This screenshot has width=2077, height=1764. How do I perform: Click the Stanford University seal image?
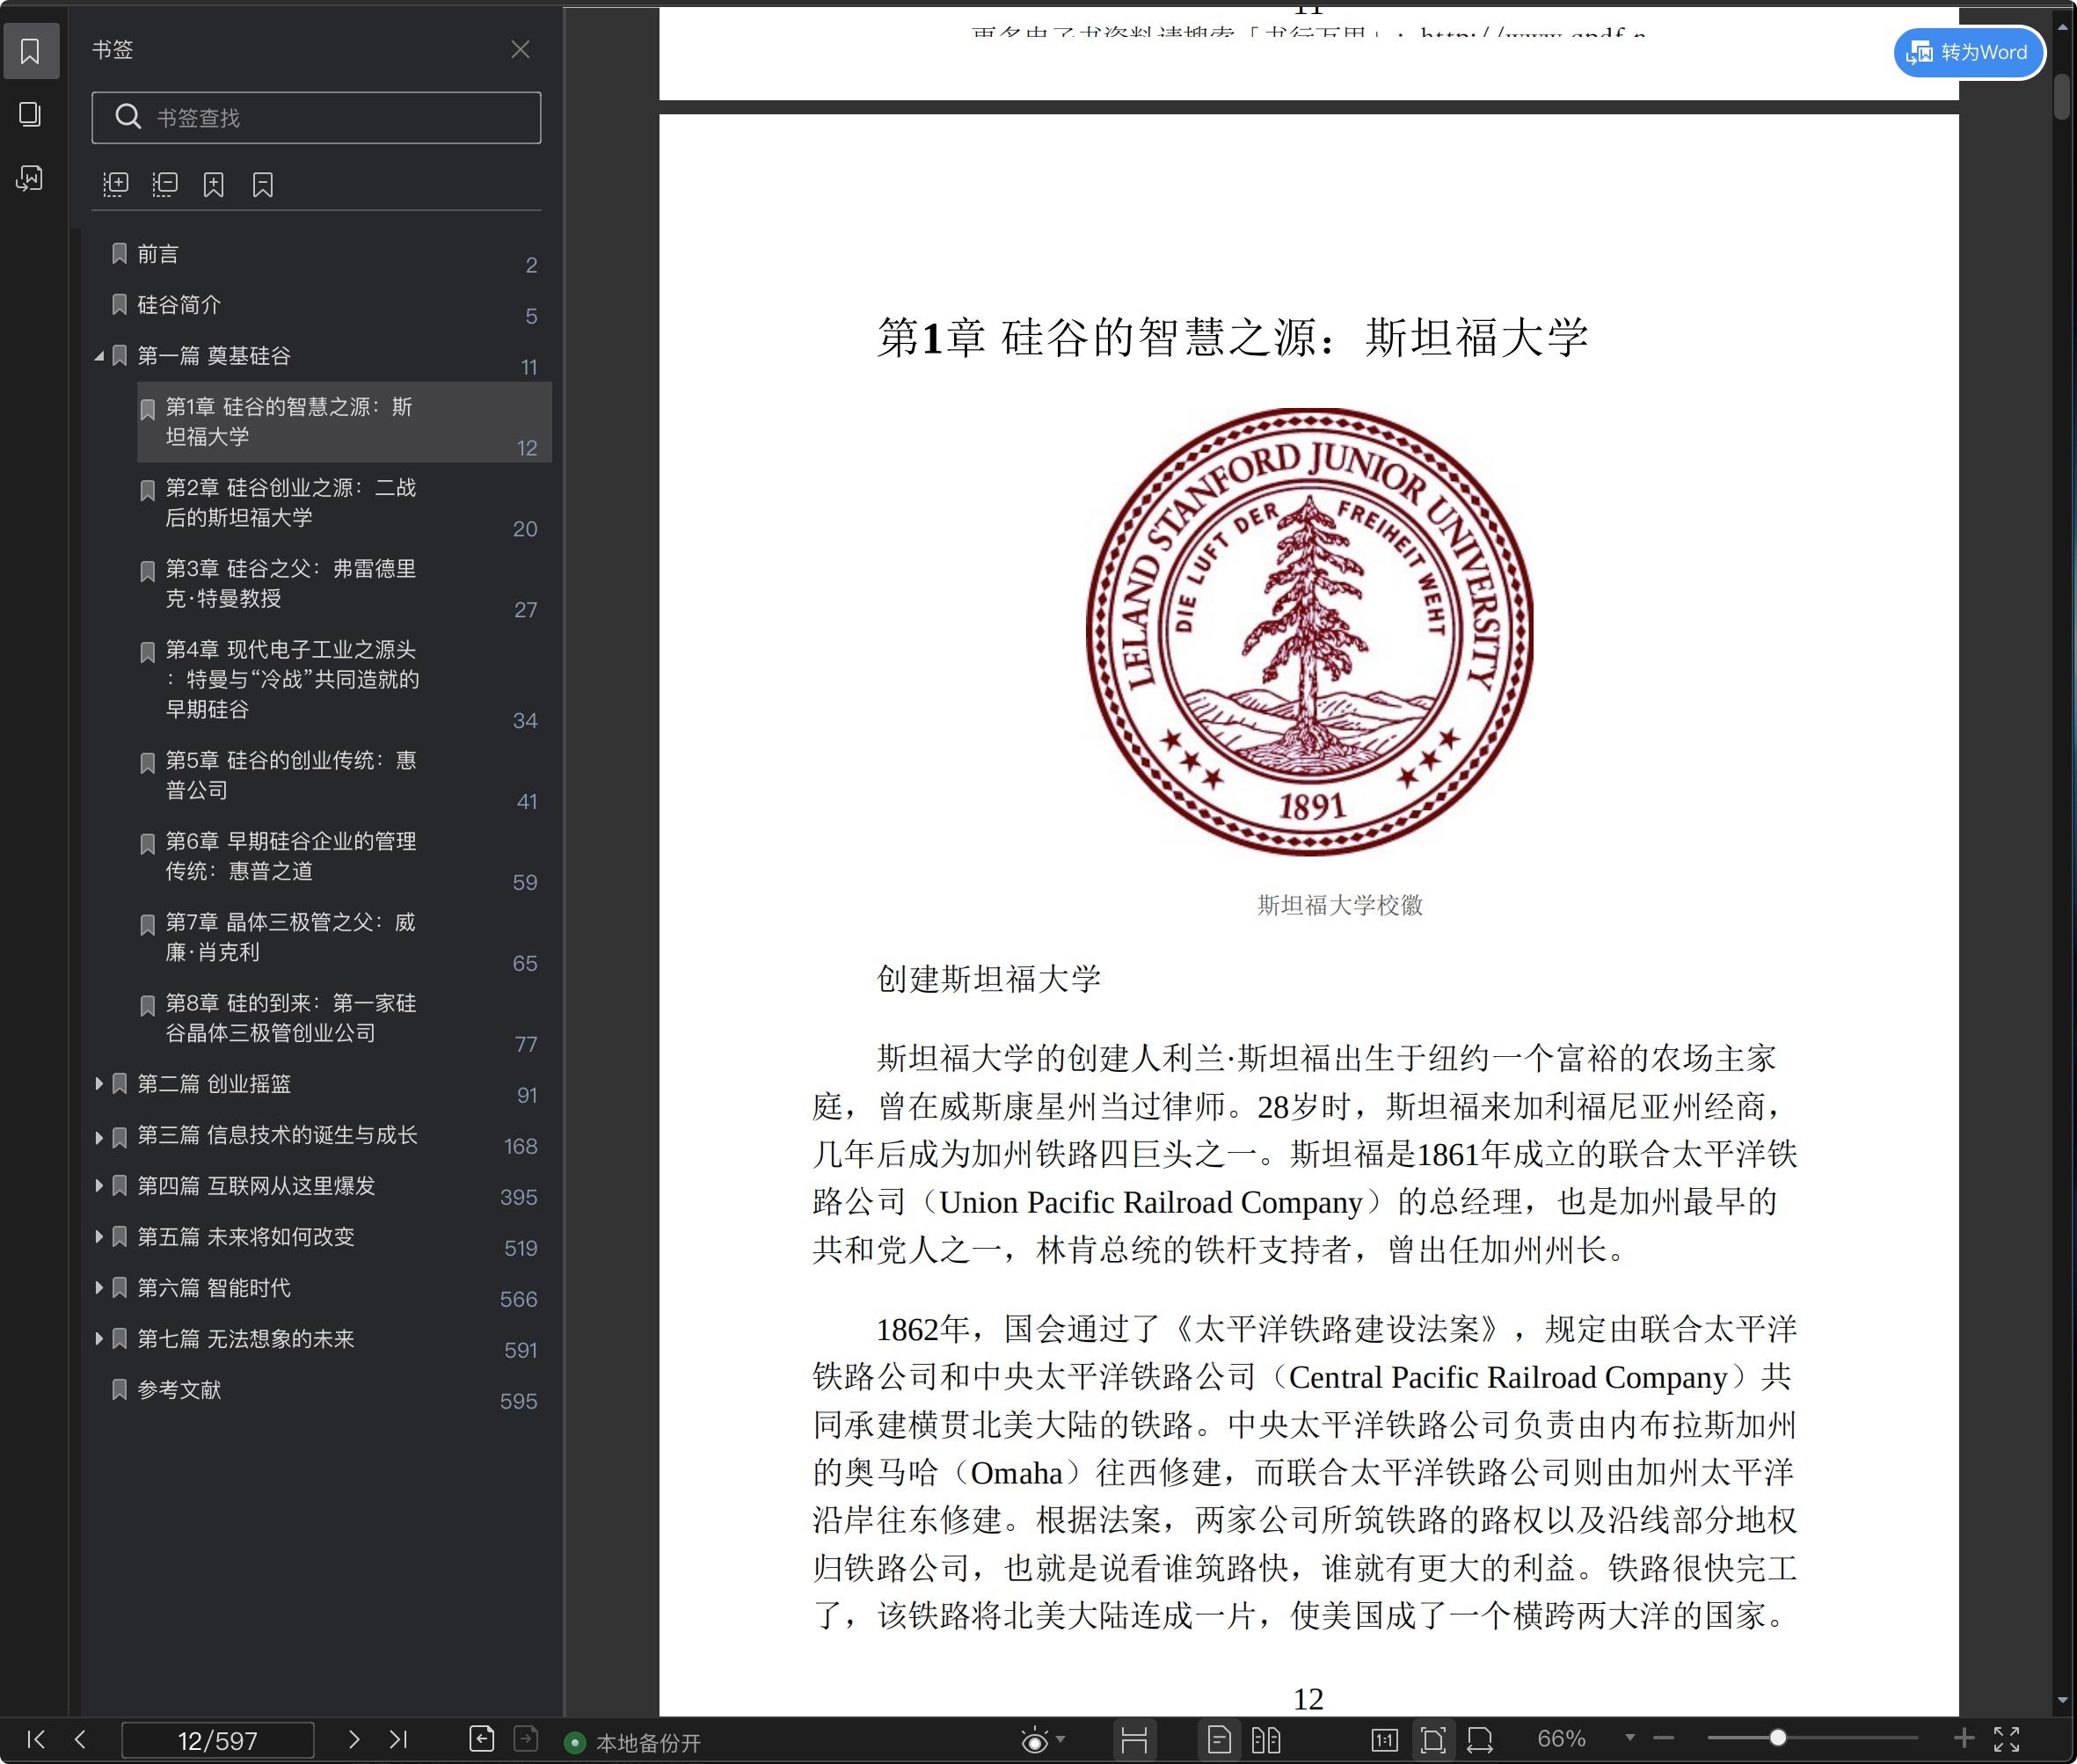(x=1309, y=631)
